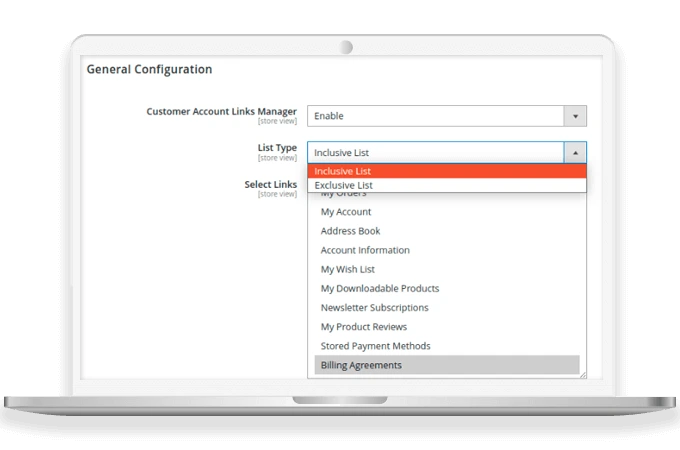This screenshot has width=680, height=450.
Task: Choose the highlighted Inclusive List option
Action: pyautogui.click(x=446, y=171)
